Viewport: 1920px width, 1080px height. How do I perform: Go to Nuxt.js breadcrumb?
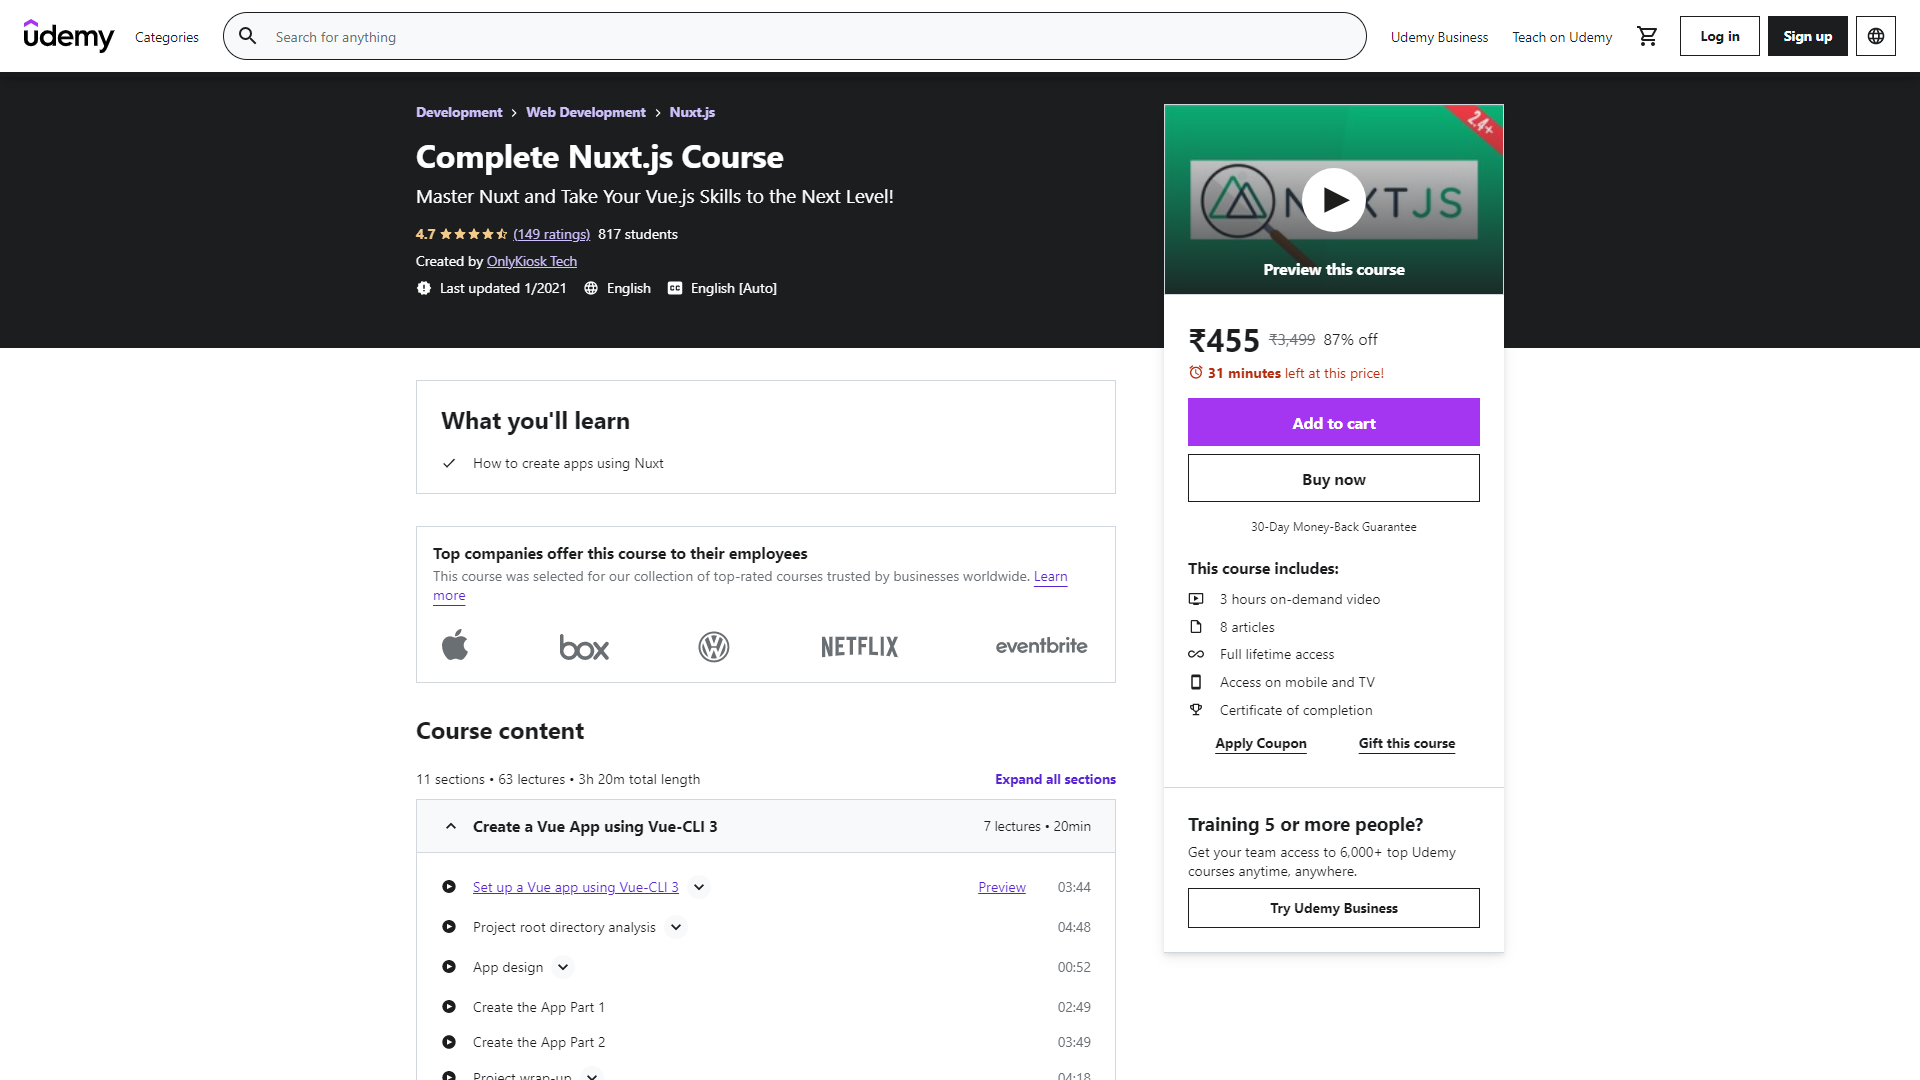[x=692, y=112]
